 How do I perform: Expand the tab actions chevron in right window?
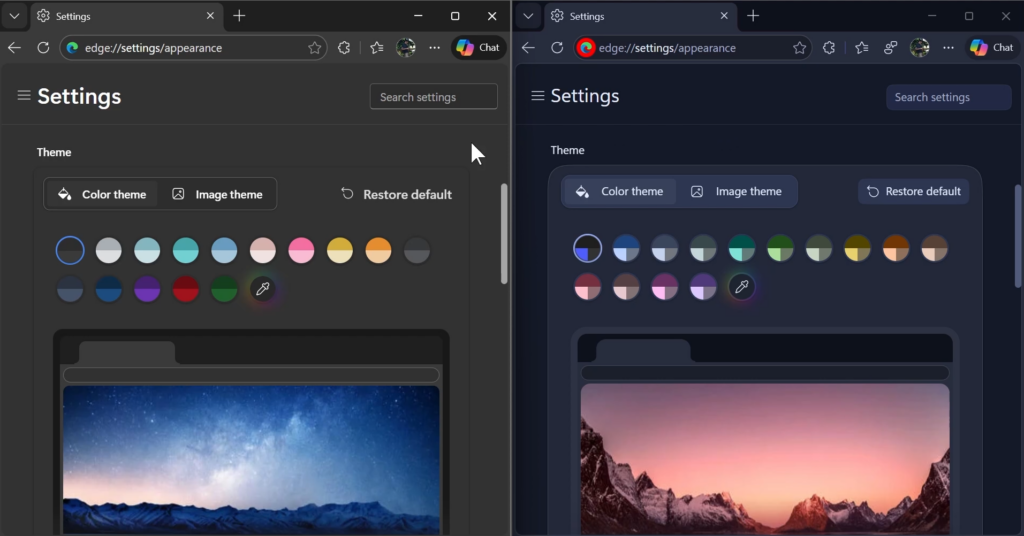(528, 16)
